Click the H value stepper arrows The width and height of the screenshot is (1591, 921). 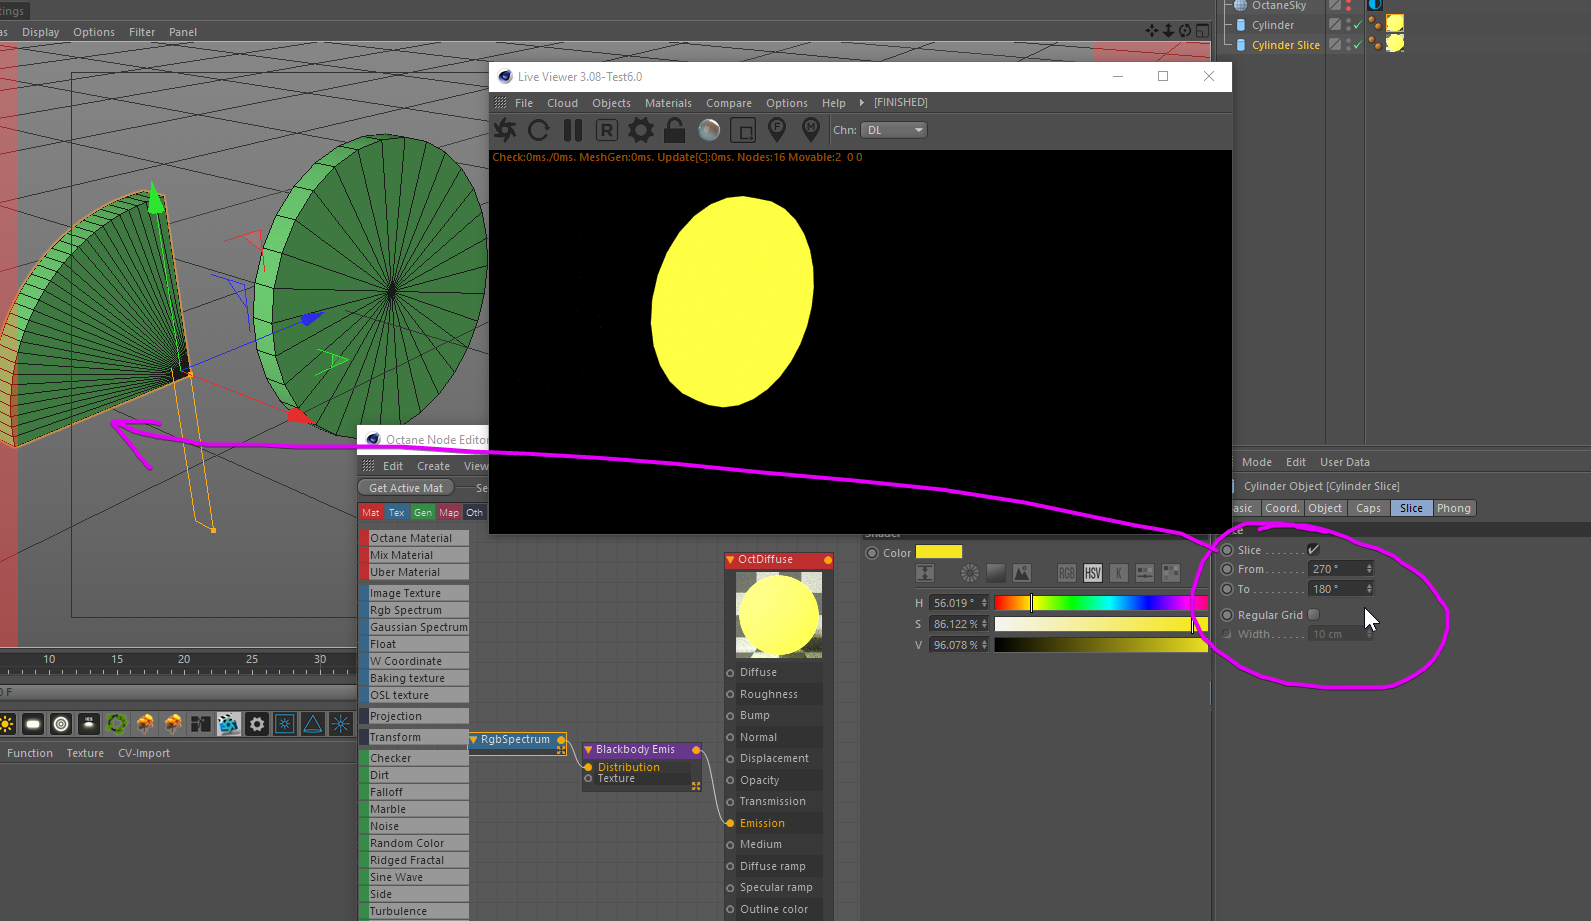pyautogui.click(x=984, y=603)
